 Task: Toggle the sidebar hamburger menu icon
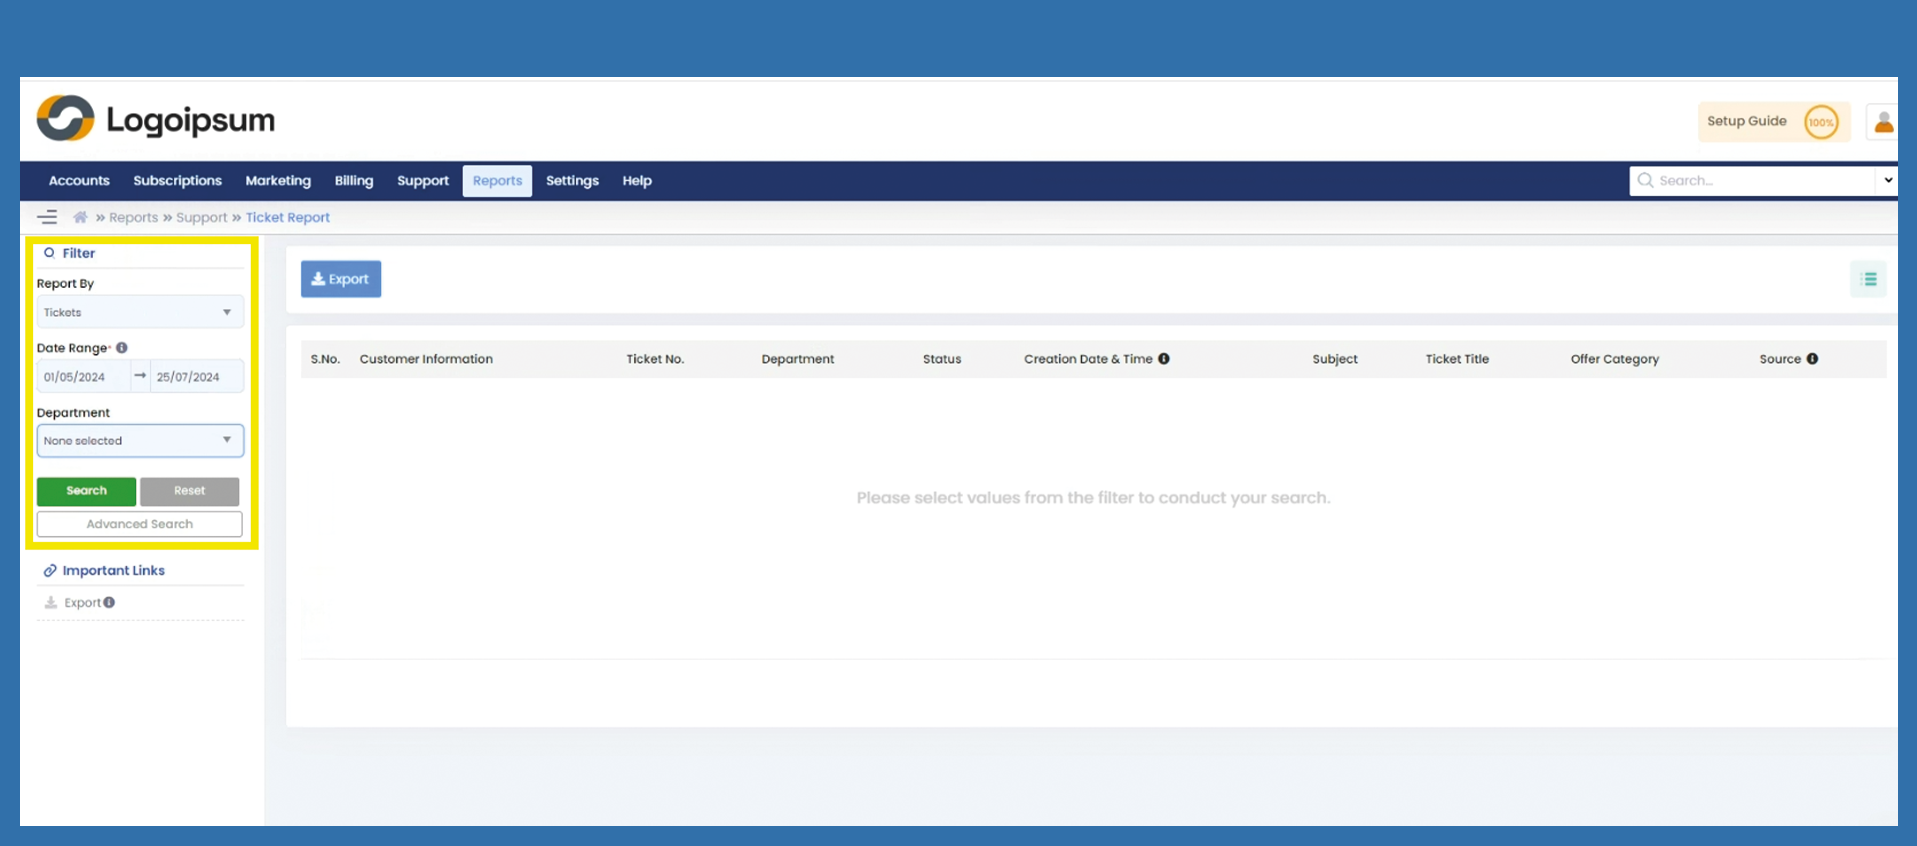click(47, 217)
